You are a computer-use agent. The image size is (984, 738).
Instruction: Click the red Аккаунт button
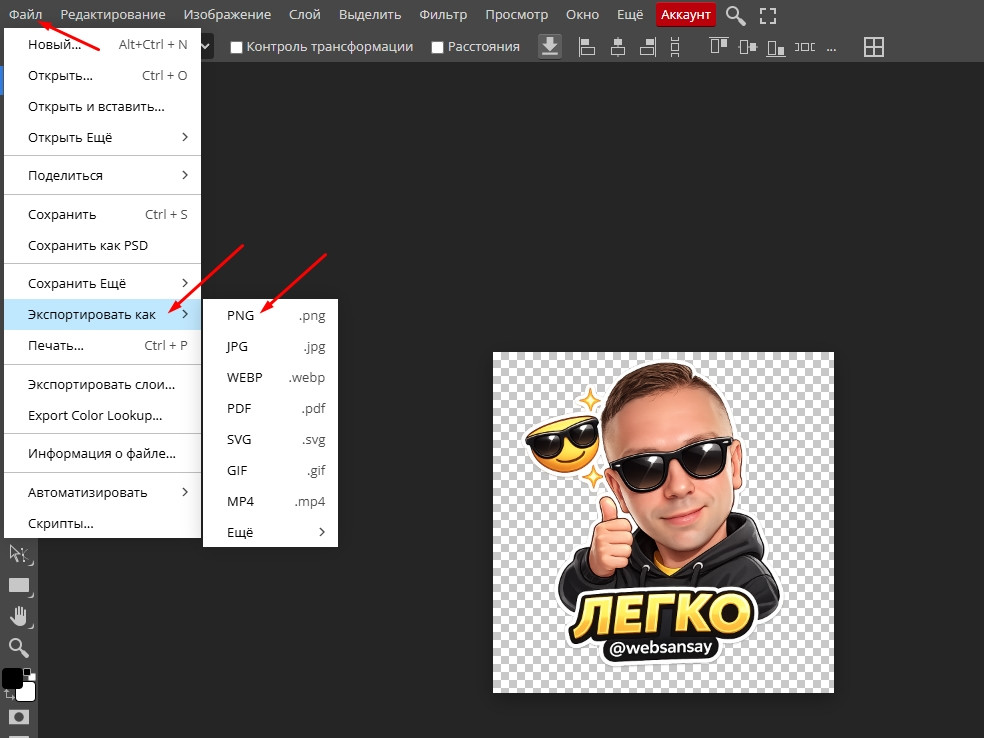(685, 14)
